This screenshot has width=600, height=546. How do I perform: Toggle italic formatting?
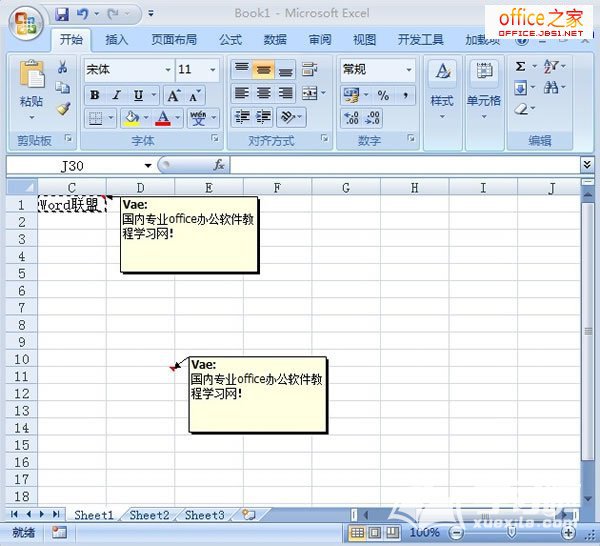(117, 95)
